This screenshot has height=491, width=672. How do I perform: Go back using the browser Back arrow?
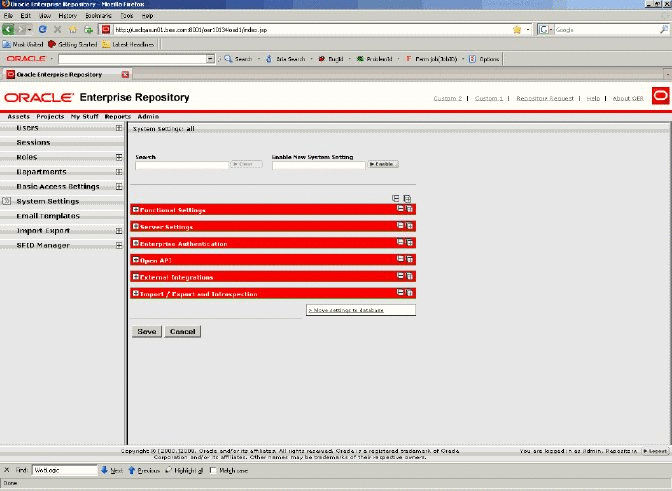(8, 30)
